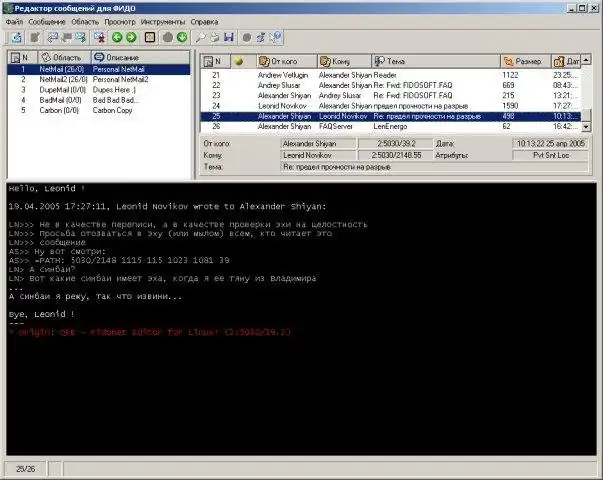Screen dimensions: 603x480
Task: Select message 25 addressed to Leonid Novikov
Action: (x=391, y=116)
